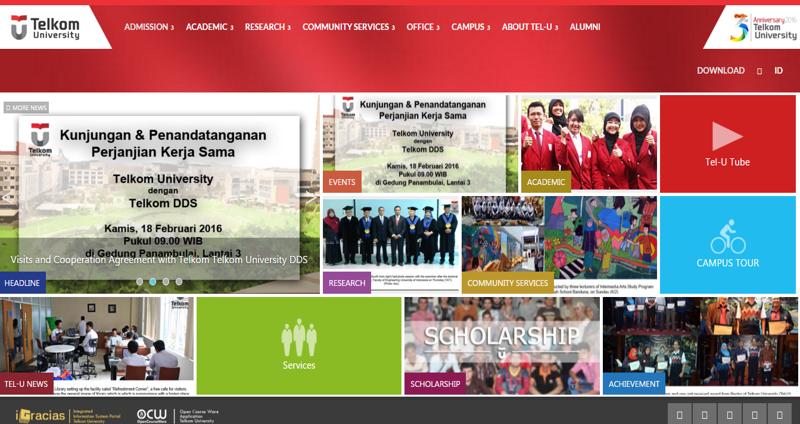Expand the COMMUNITY SERVICES navbar menu

coord(348,27)
